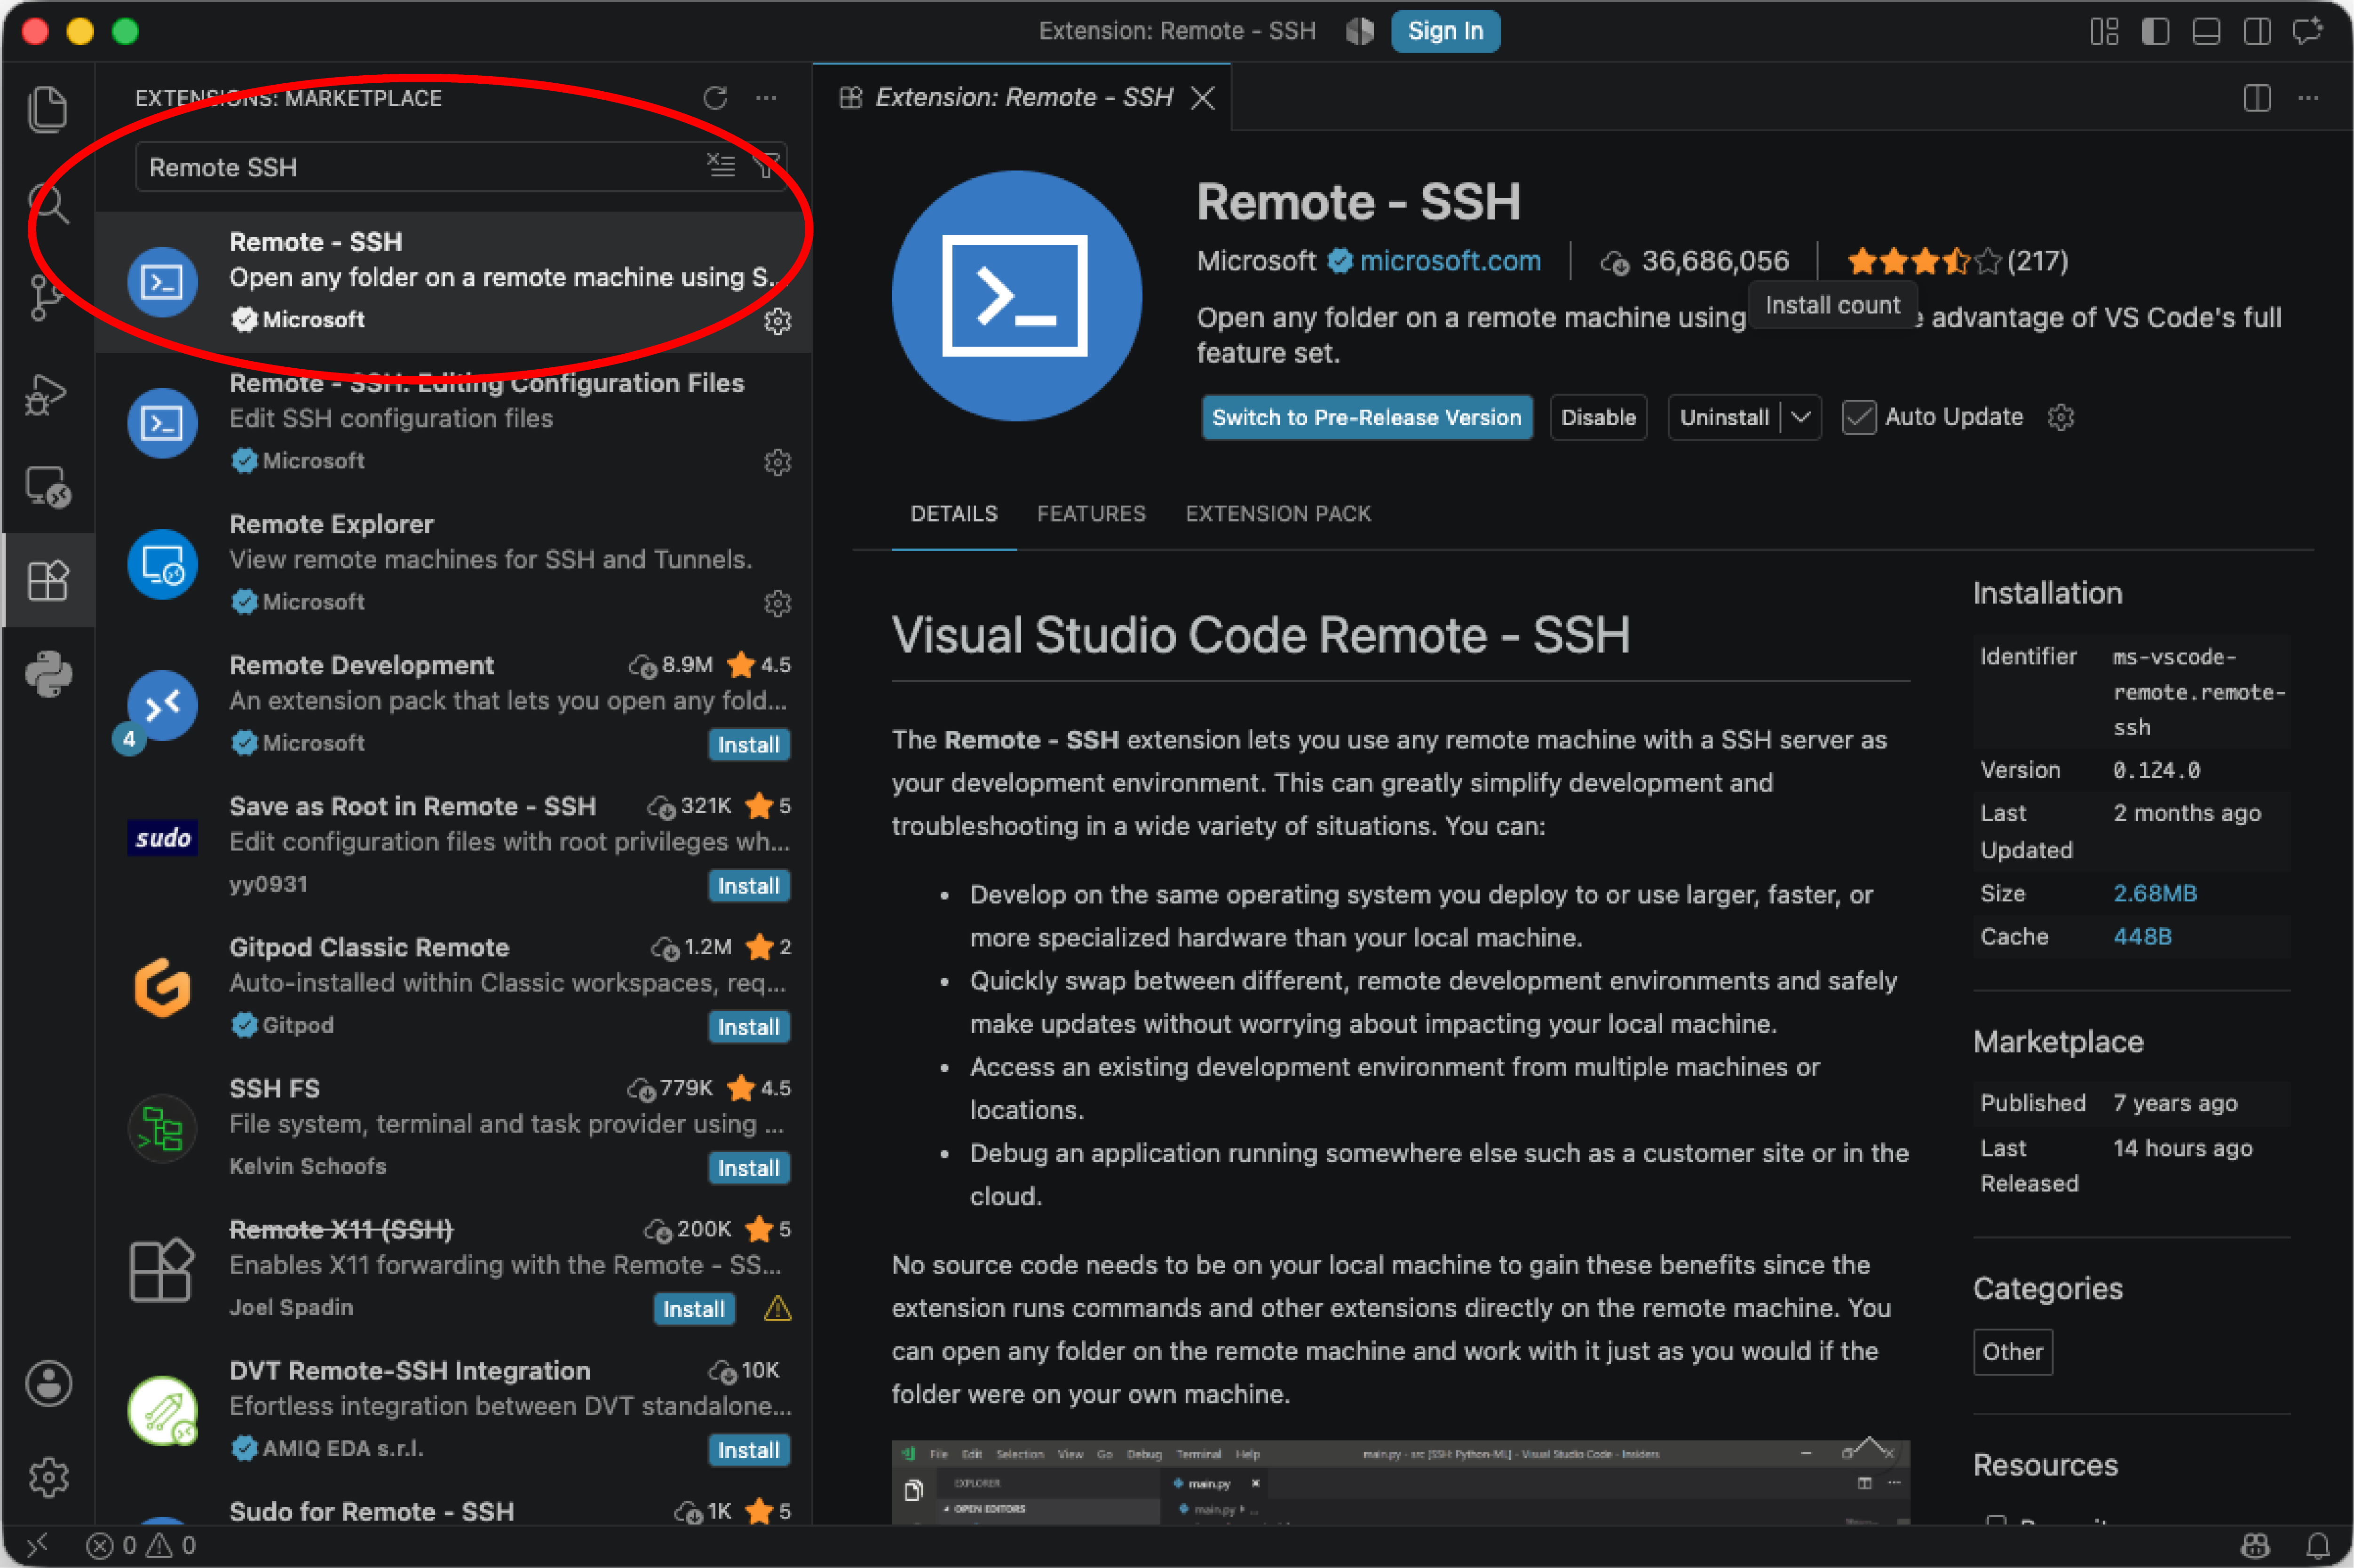Image resolution: width=2354 pixels, height=1568 pixels.
Task: Toggle the Auto Update checkbox
Action: [1859, 417]
